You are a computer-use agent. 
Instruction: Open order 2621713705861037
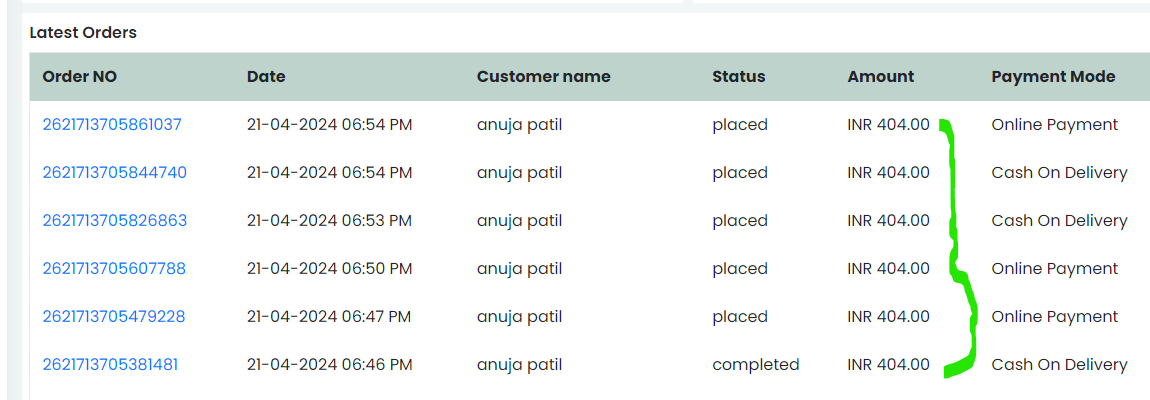click(111, 125)
